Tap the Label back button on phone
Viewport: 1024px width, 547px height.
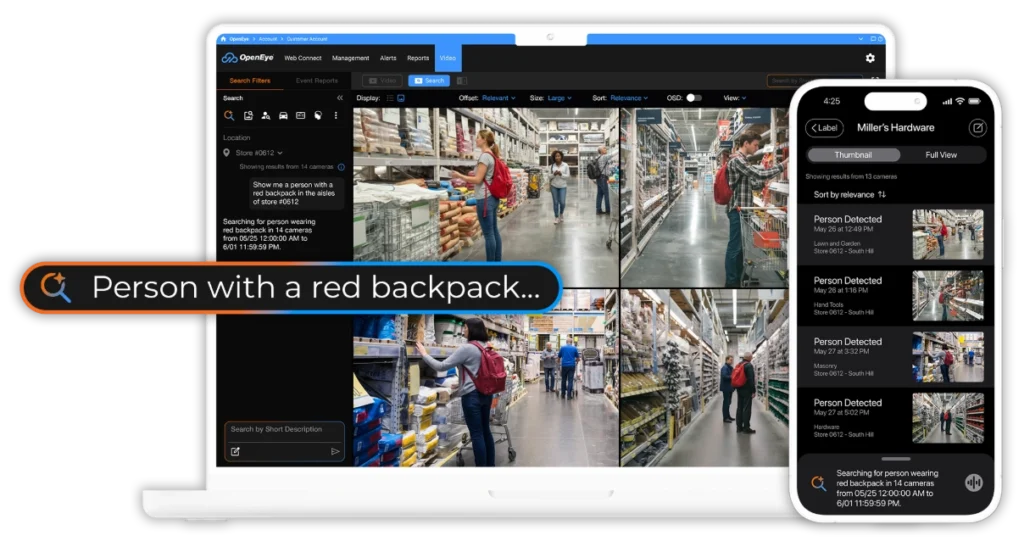(x=824, y=128)
